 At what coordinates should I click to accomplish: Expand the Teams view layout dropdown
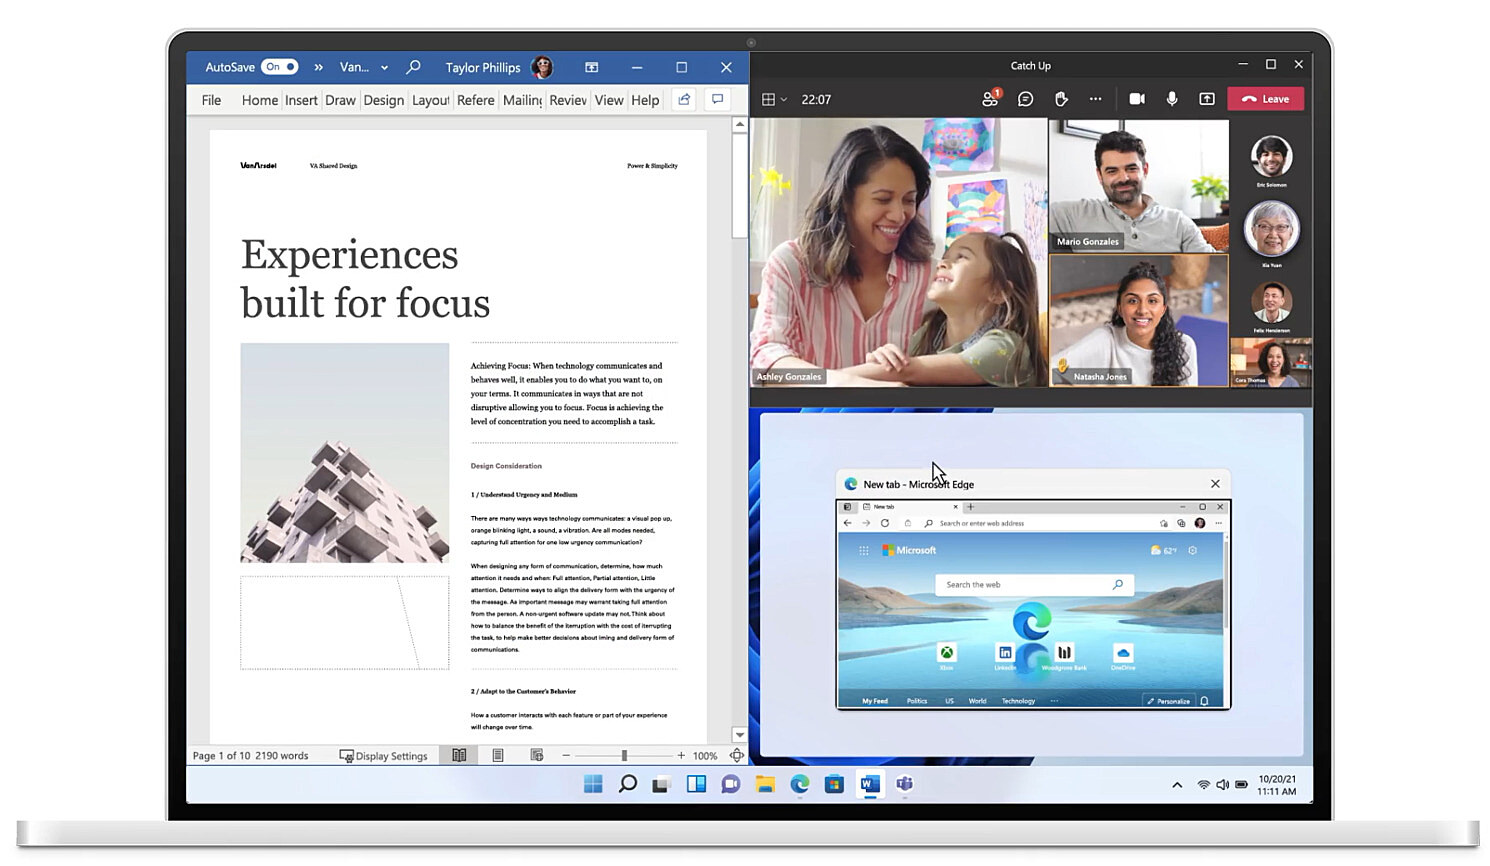(774, 99)
